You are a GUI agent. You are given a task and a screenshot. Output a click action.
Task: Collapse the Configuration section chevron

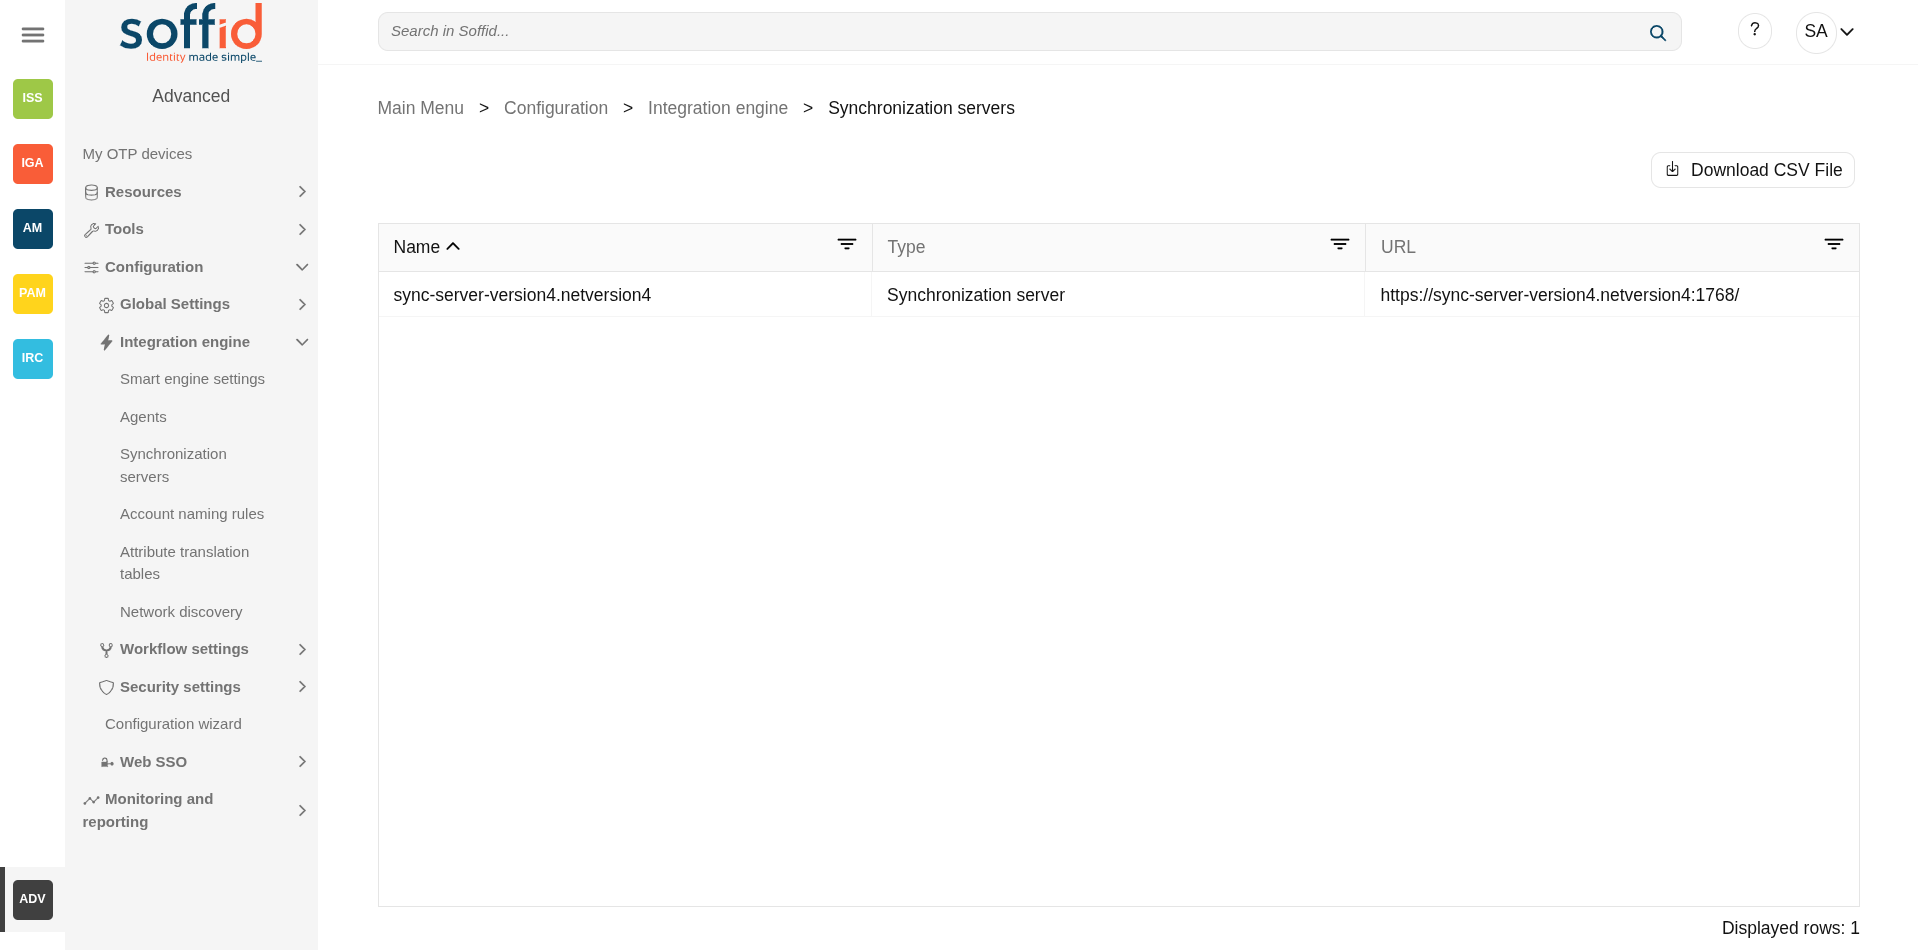(x=302, y=267)
